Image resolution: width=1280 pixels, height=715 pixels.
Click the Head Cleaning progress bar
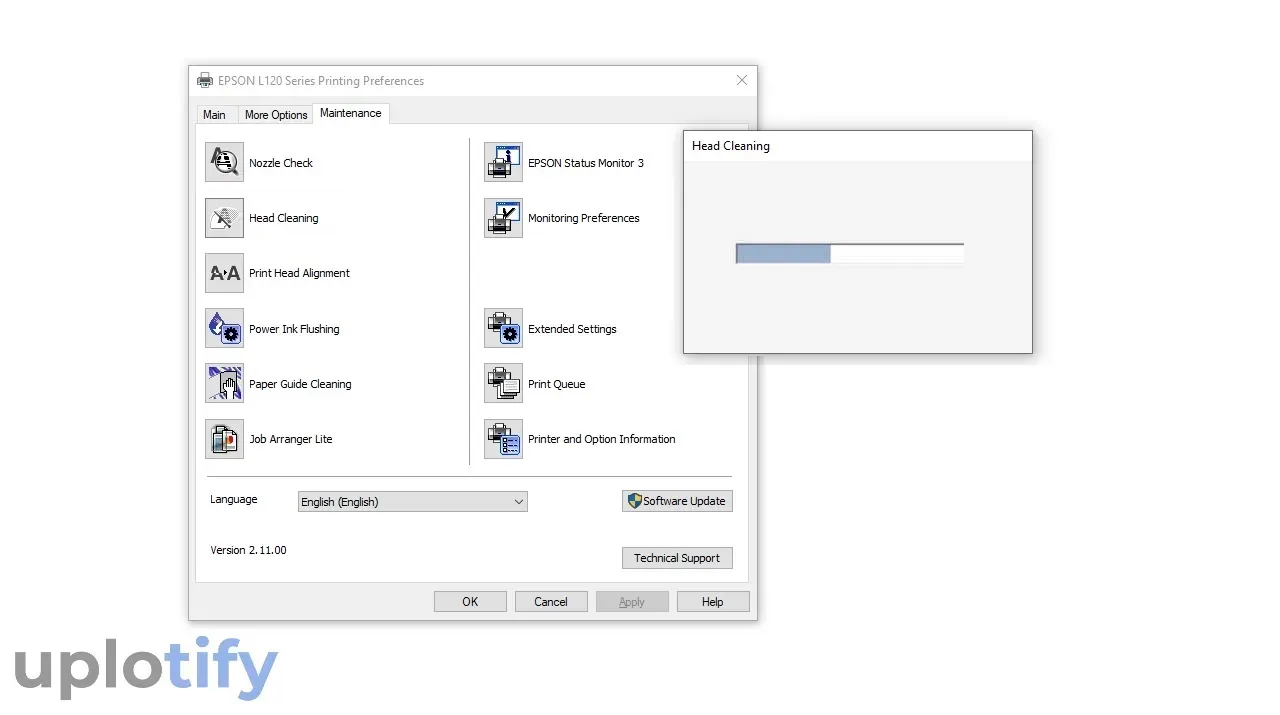[850, 254]
